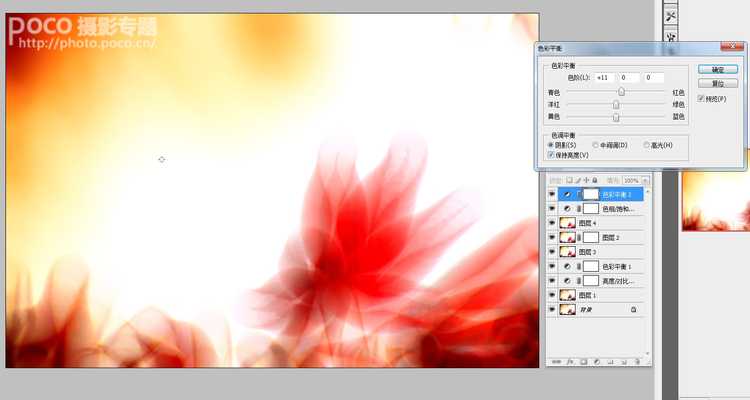Select the 高光(H) highlights radio button
750x400 pixels.
646,145
